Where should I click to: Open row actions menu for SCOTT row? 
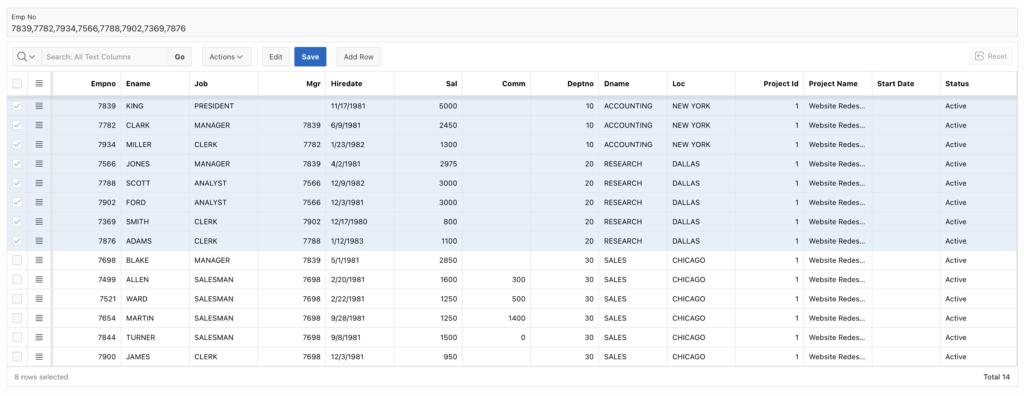pyautogui.click(x=39, y=183)
